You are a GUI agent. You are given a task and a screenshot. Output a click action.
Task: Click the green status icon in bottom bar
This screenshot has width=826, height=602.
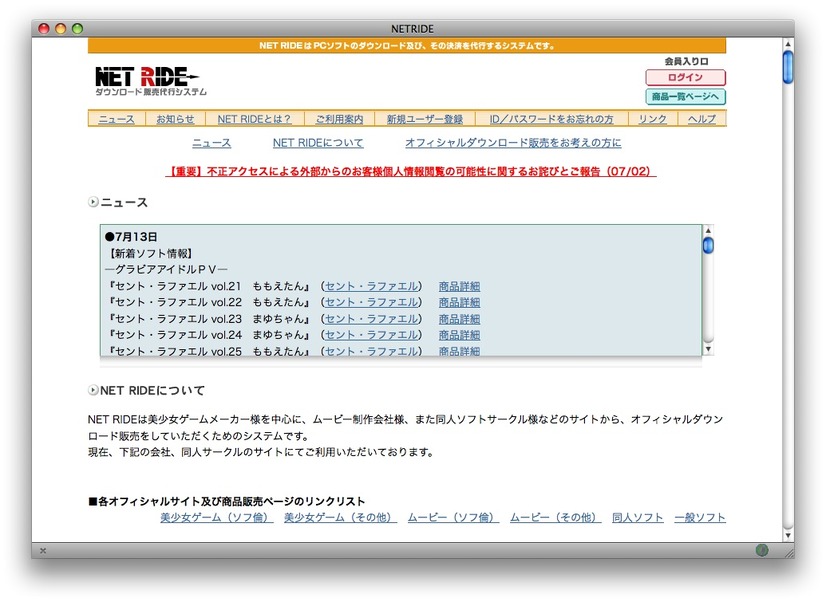(x=761, y=550)
